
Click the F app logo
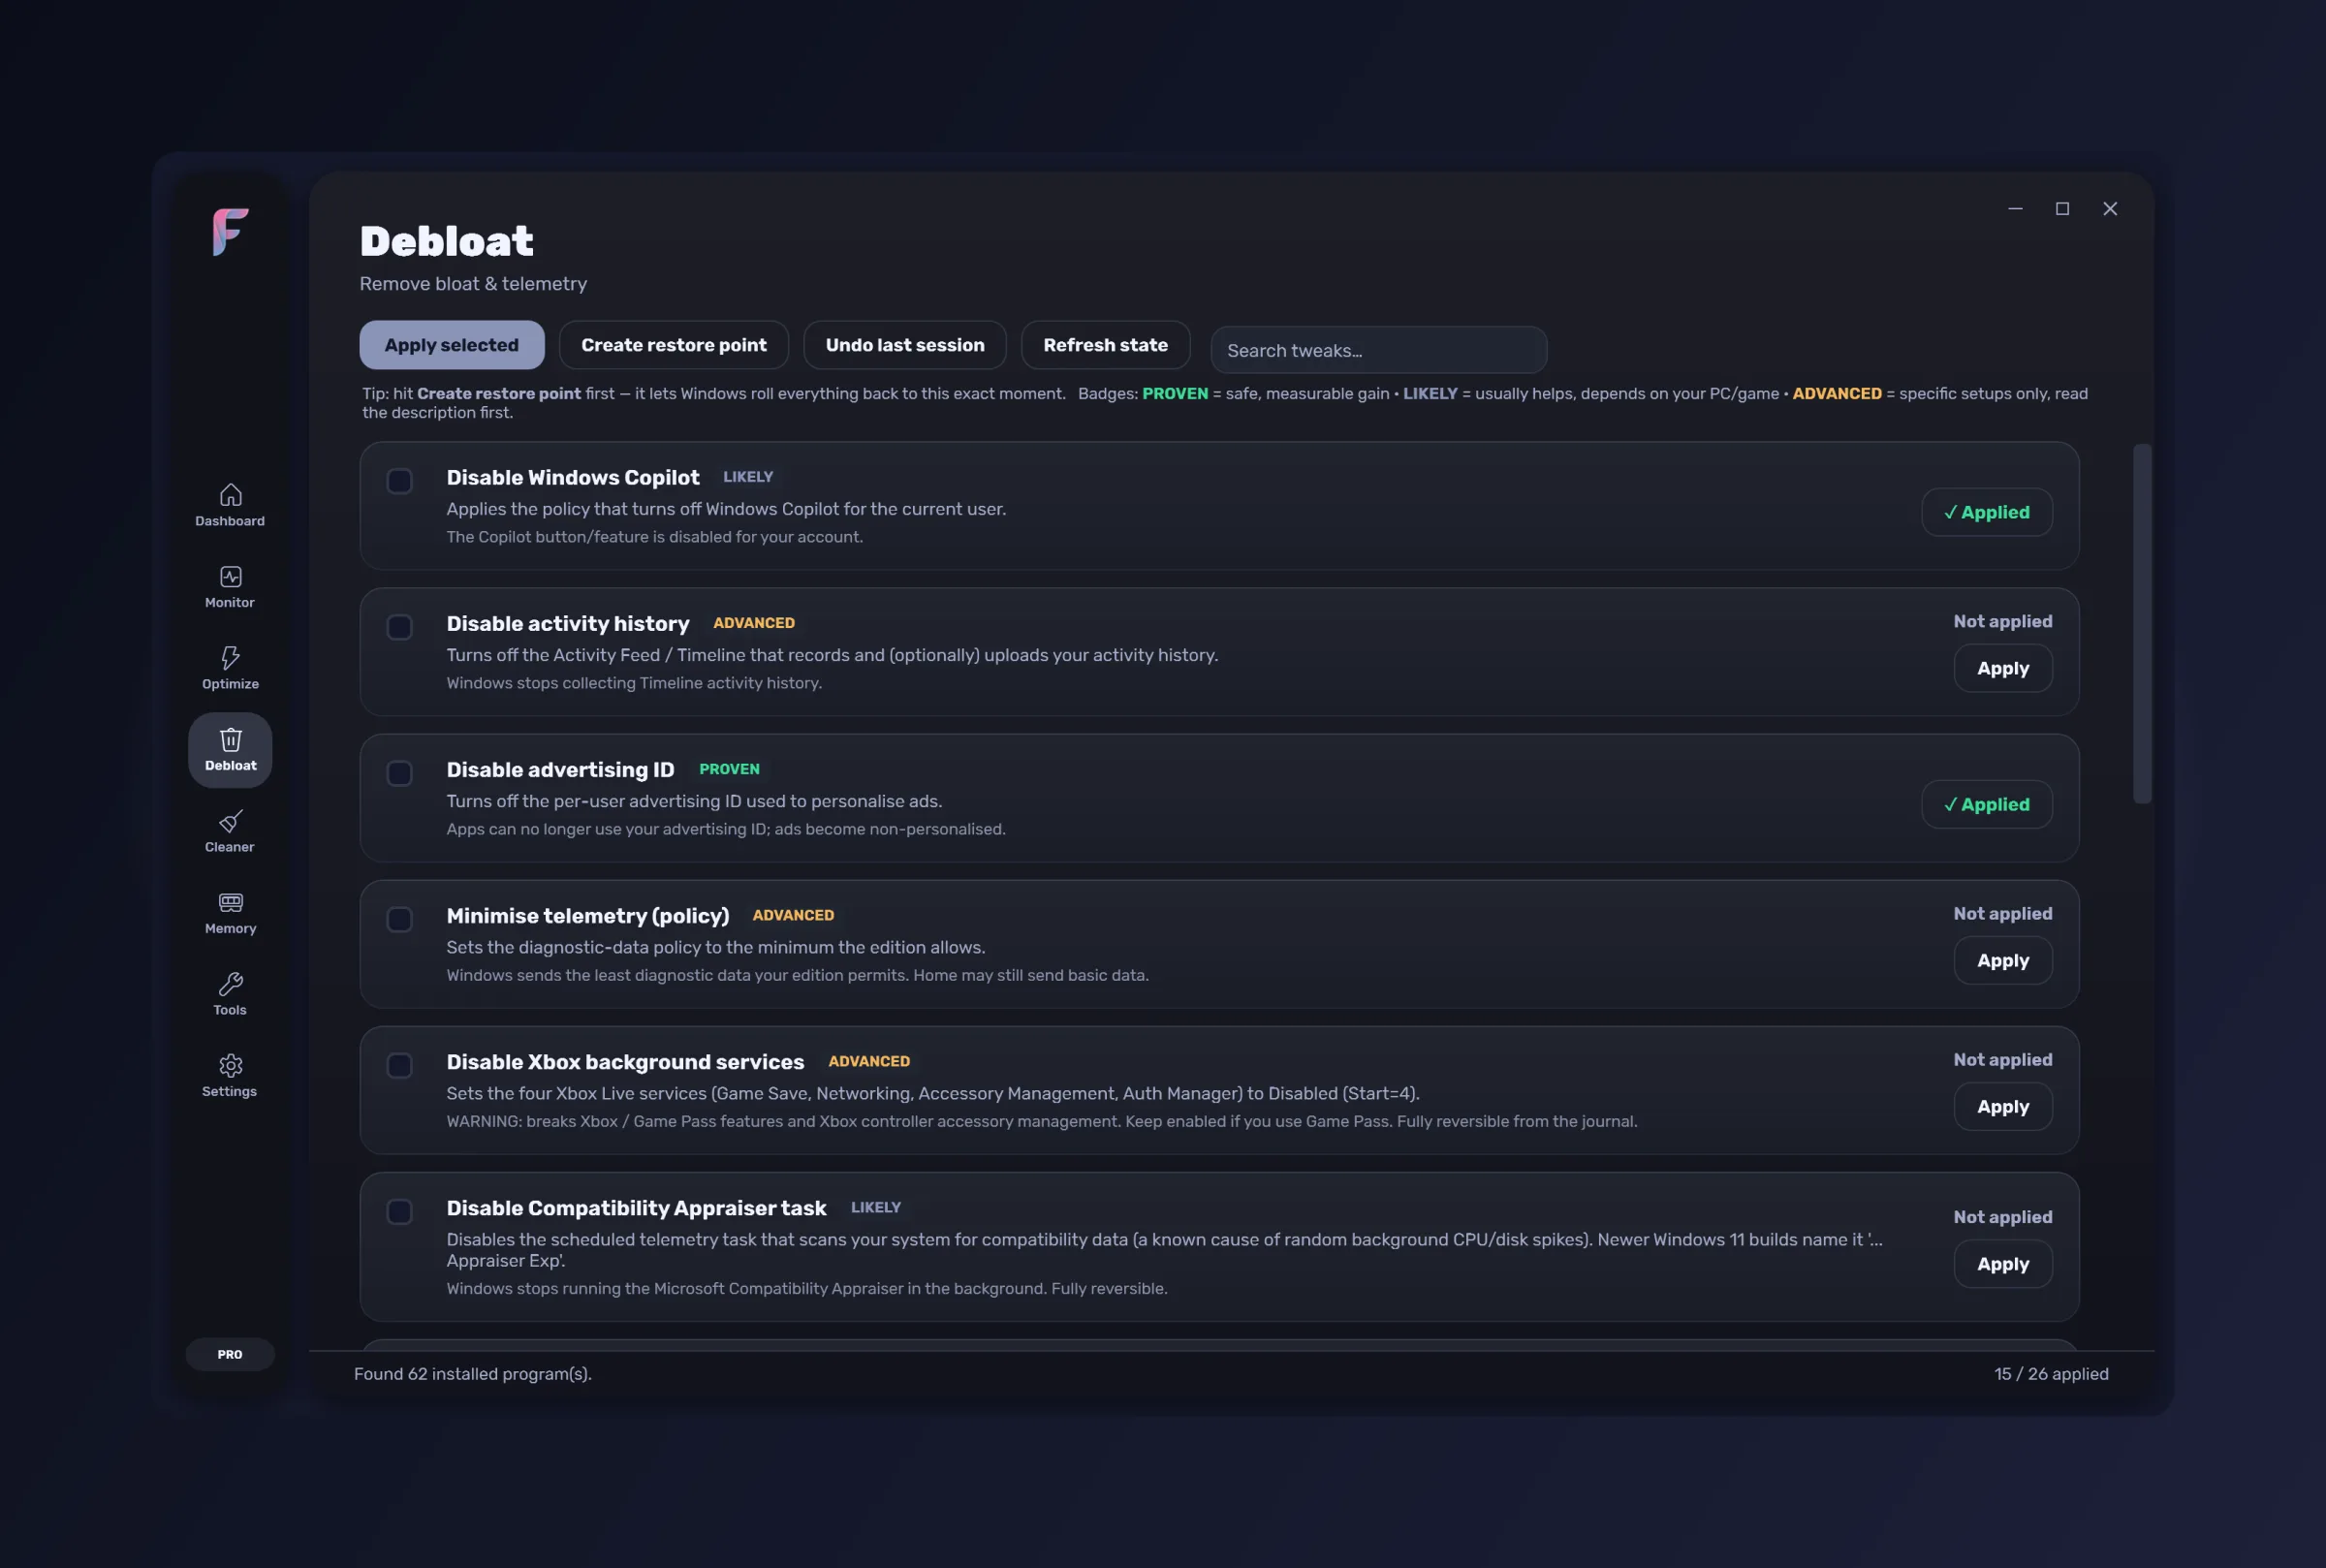pos(230,232)
